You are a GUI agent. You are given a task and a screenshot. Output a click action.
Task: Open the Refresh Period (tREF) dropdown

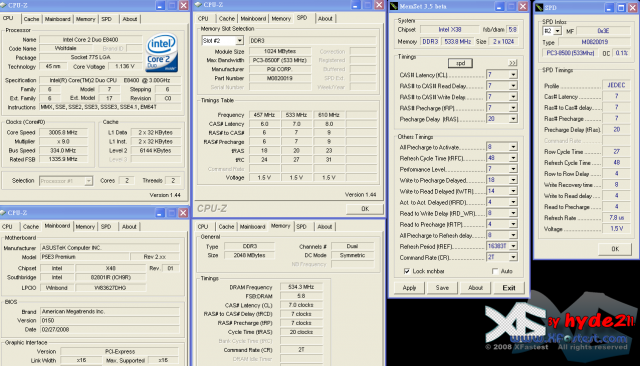coord(513,246)
